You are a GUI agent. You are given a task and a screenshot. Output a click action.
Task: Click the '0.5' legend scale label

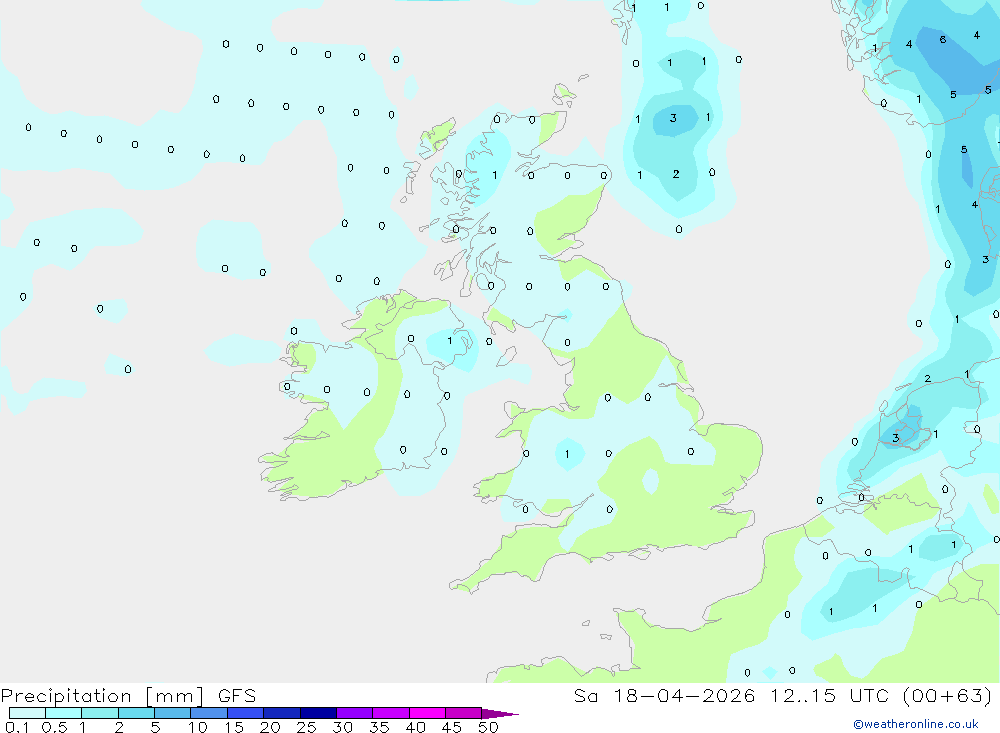coord(54,727)
